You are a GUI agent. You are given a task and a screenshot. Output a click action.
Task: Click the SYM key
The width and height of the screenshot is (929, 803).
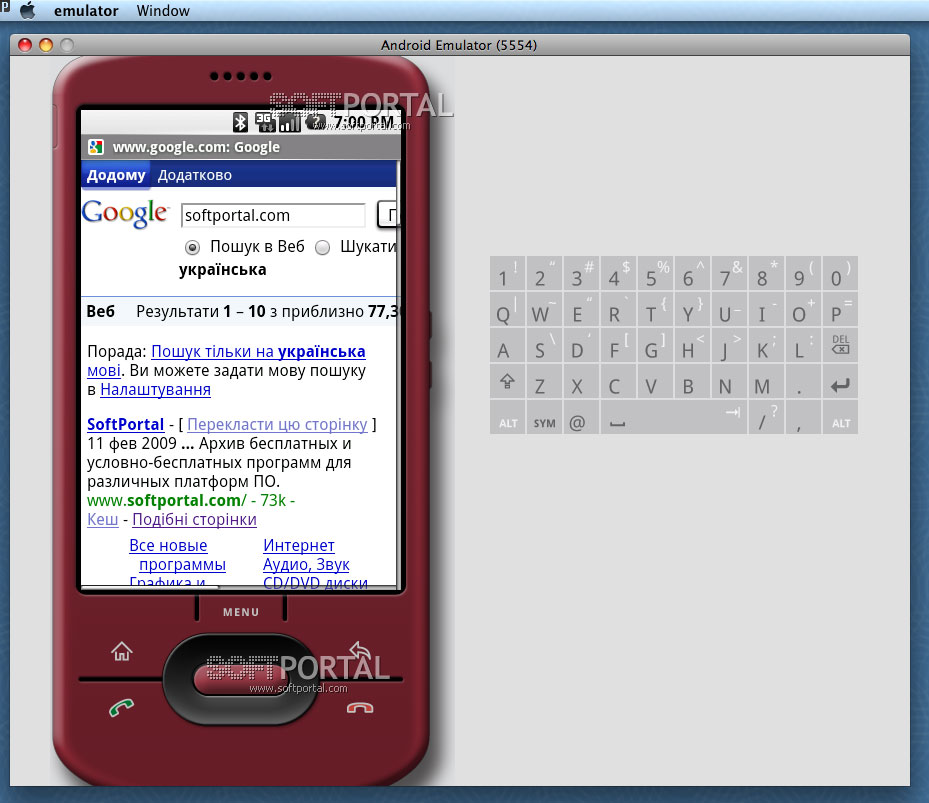pos(544,417)
